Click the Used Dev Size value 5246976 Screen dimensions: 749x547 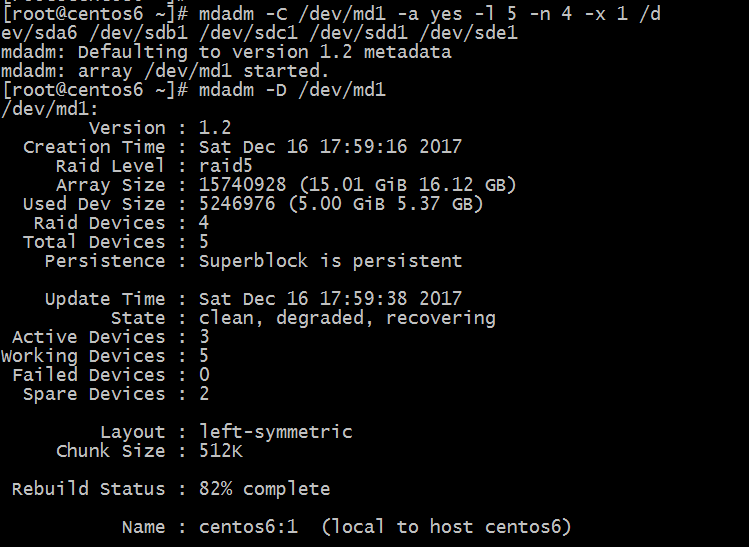click(237, 204)
